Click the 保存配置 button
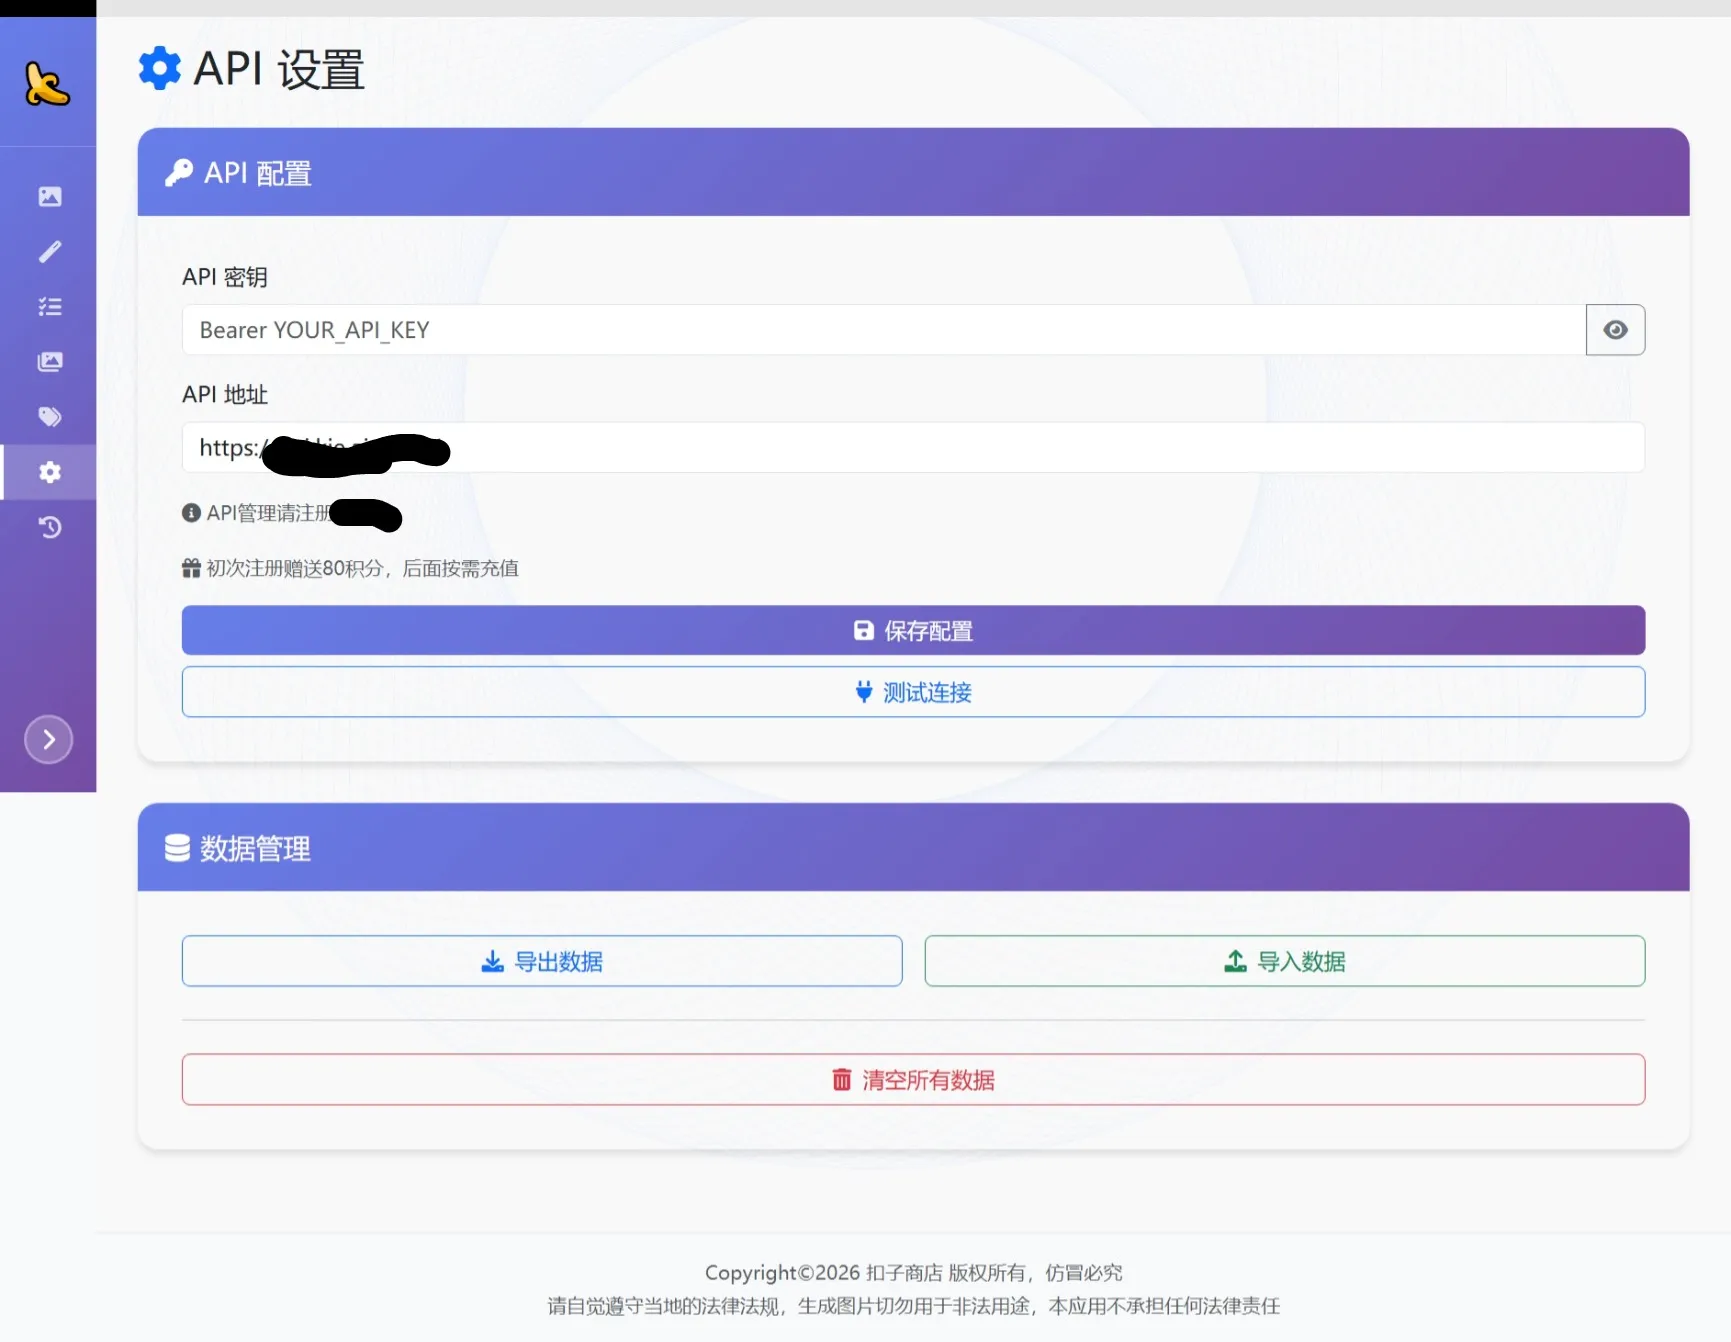The image size is (1731, 1342). point(912,630)
